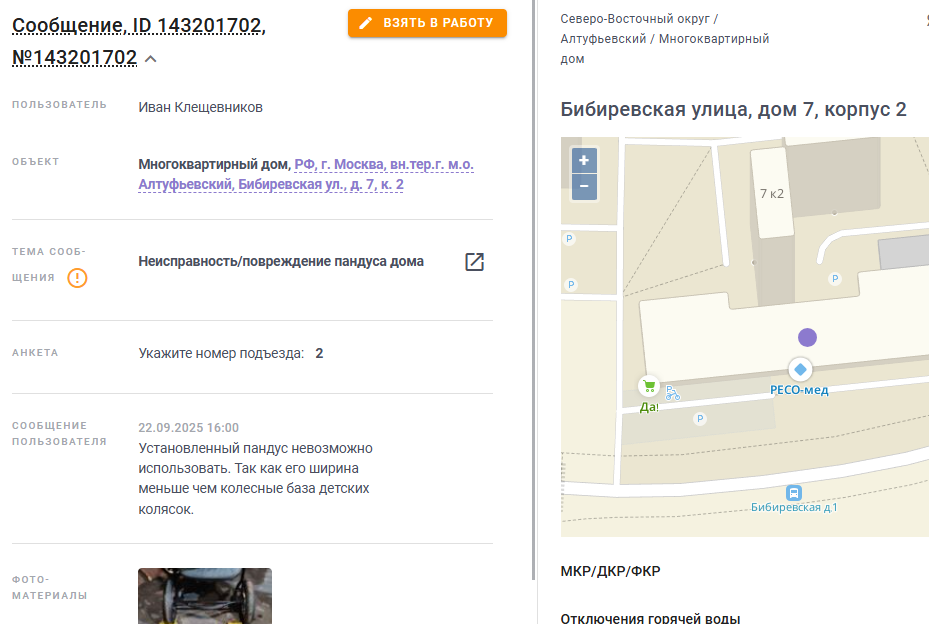Image resolution: width=929 pixels, height=624 pixels.
Task: Click building label '7 к2' on map
Action: pos(771,194)
